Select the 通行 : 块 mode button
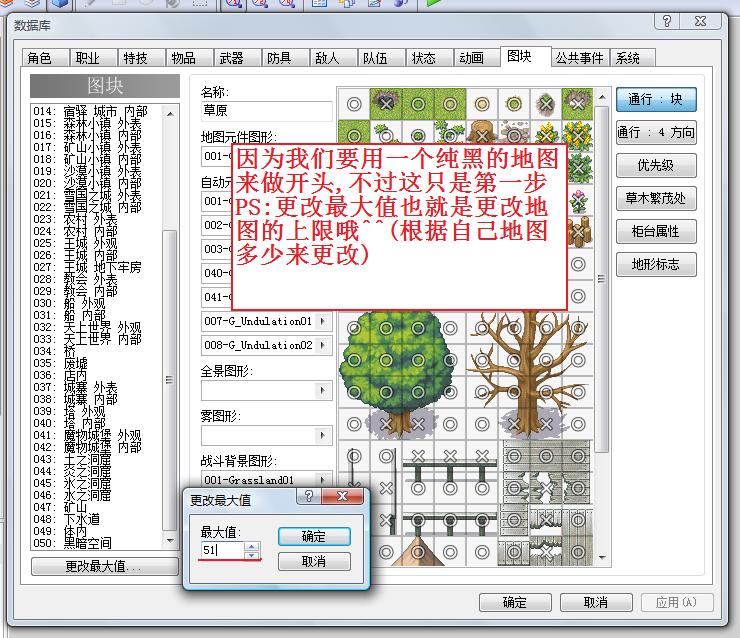Screen dimensions: 740x638 (656, 99)
